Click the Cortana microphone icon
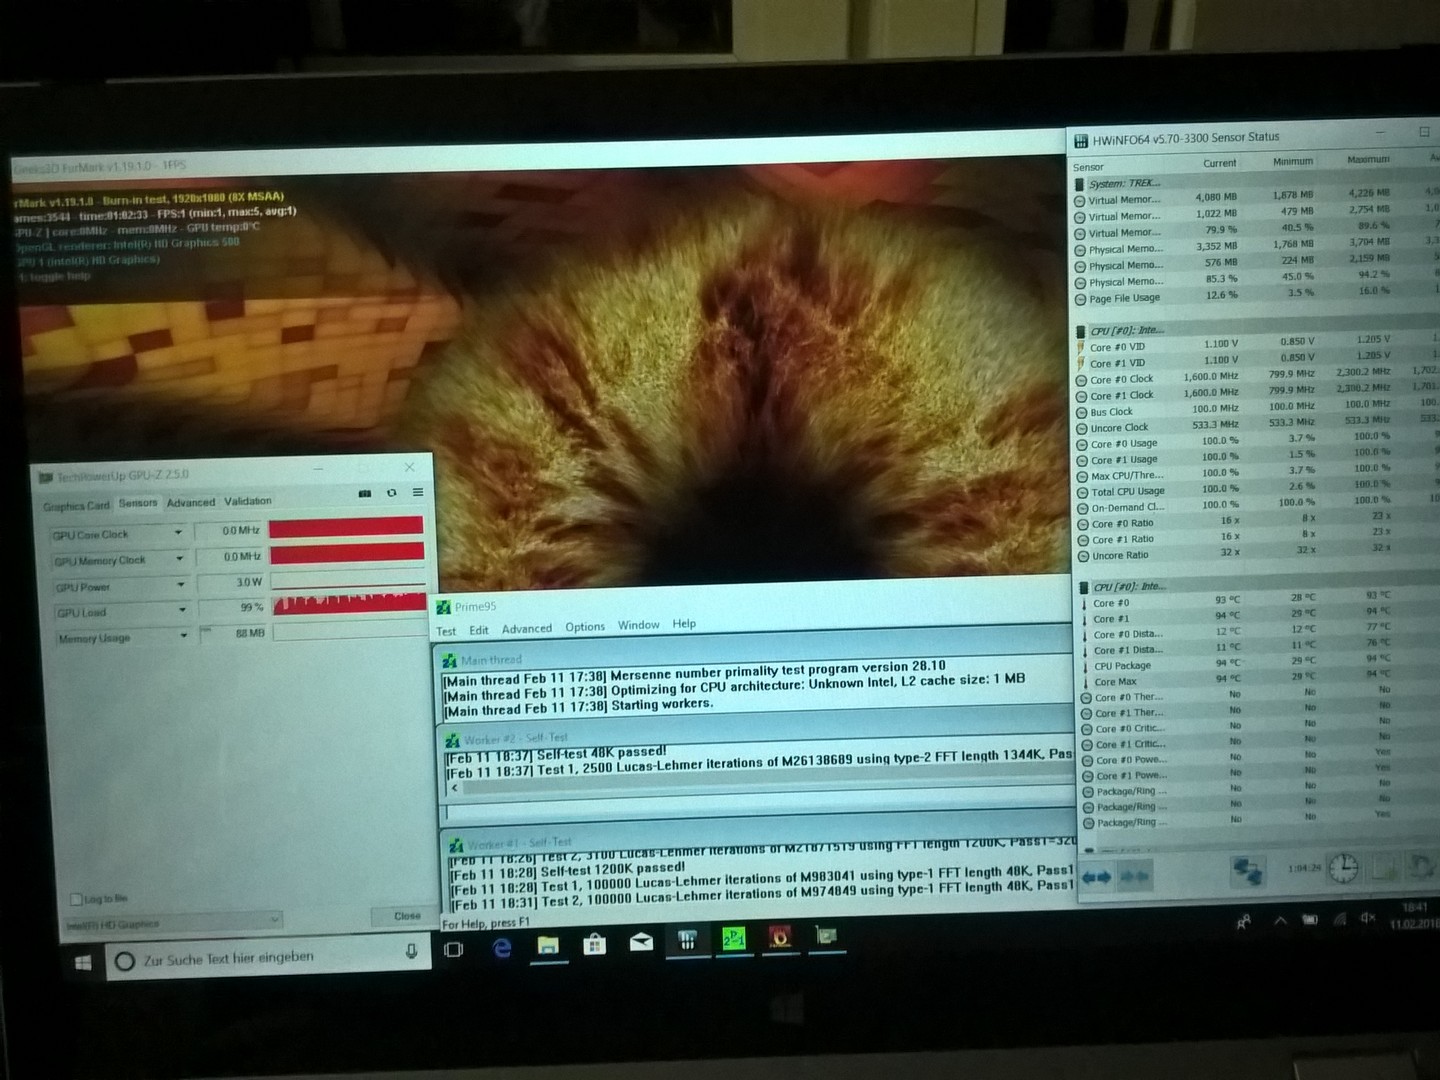The width and height of the screenshot is (1440, 1080). 411,951
